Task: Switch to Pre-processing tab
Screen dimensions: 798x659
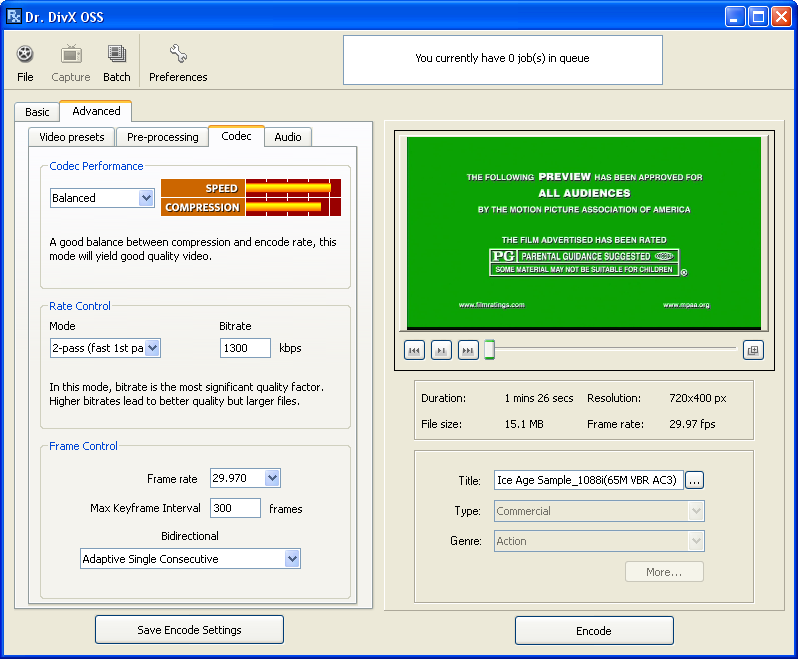Action: (x=163, y=137)
